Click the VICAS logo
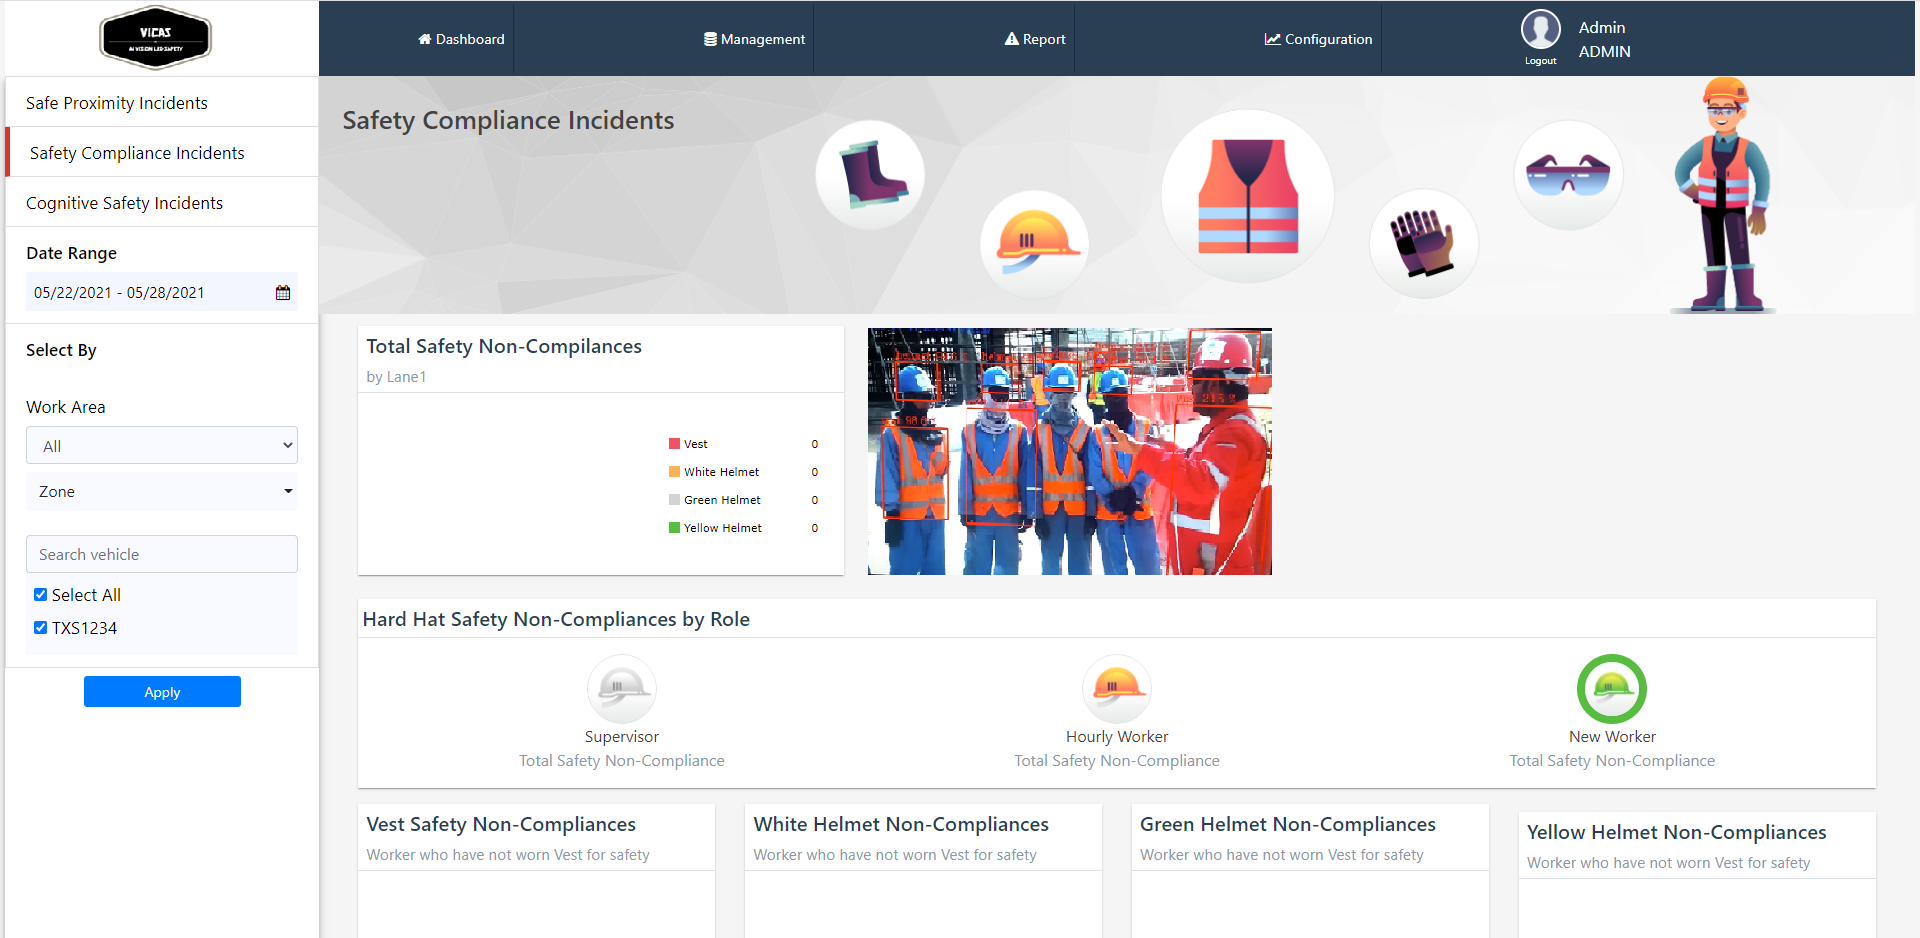The image size is (1920, 938). 155,38
